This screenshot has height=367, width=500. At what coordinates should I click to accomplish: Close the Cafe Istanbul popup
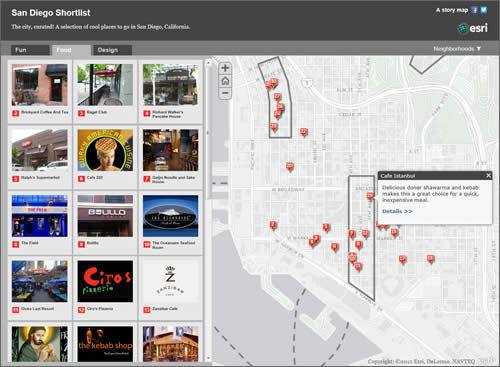point(488,175)
